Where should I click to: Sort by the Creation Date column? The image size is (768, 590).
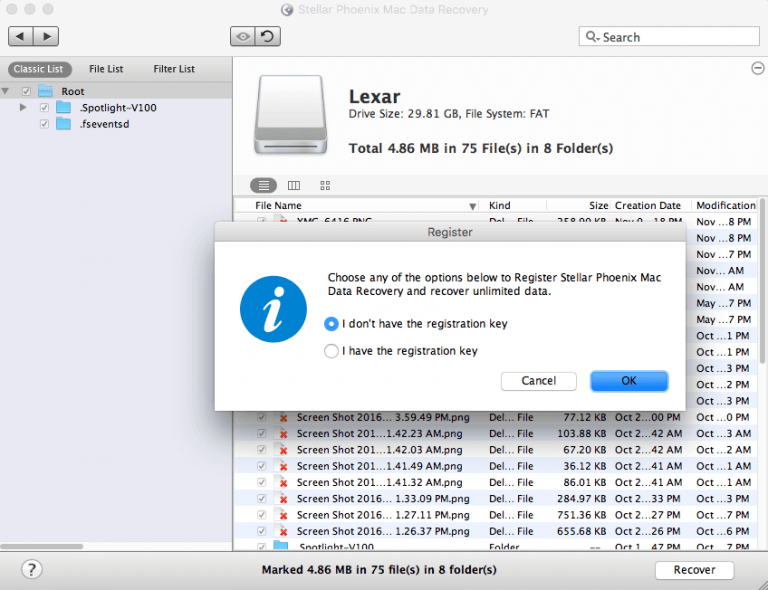tap(648, 206)
